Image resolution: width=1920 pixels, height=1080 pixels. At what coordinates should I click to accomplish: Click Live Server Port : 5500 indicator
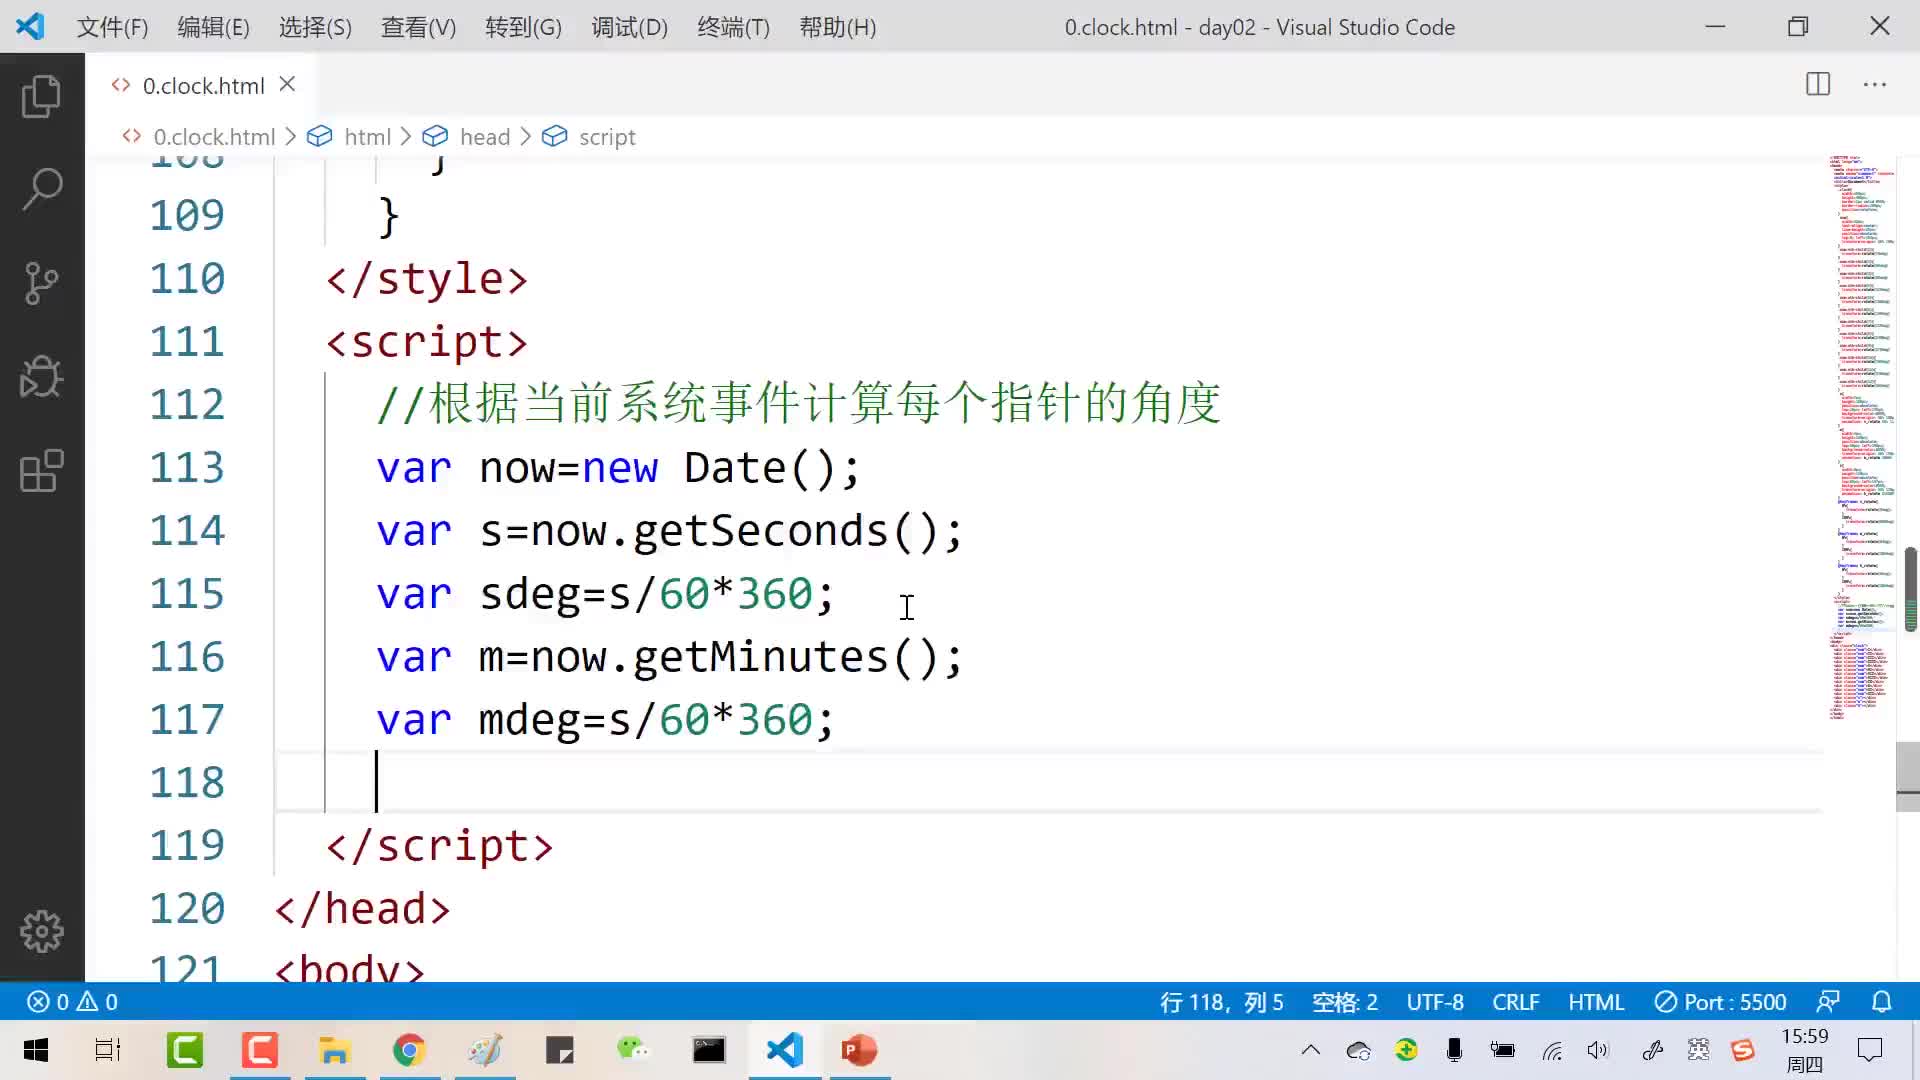1720,1001
